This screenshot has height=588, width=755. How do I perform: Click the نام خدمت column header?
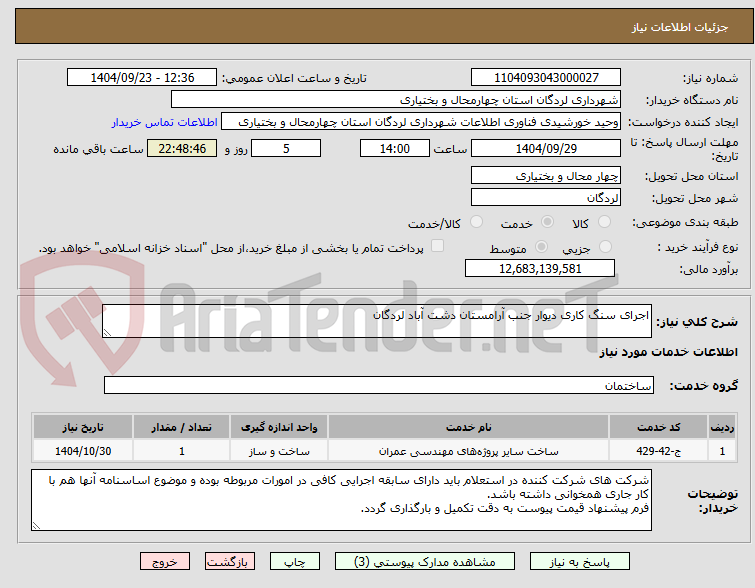468,427
